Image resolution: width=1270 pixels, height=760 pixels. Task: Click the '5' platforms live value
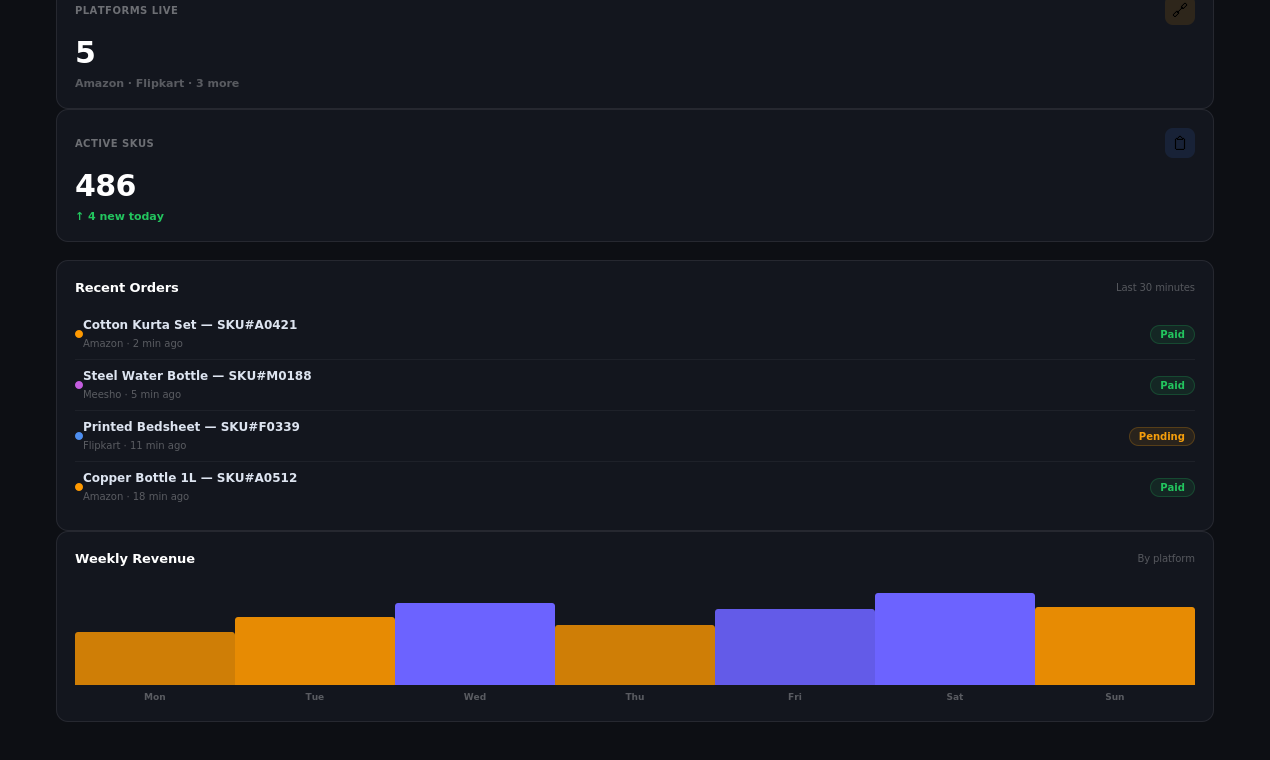point(85,53)
